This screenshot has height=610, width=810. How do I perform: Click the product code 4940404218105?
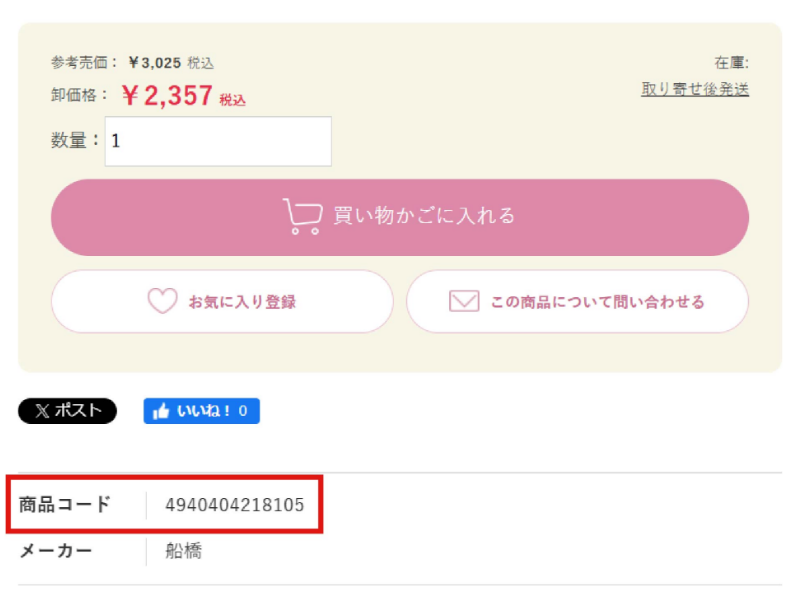(234, 504)
